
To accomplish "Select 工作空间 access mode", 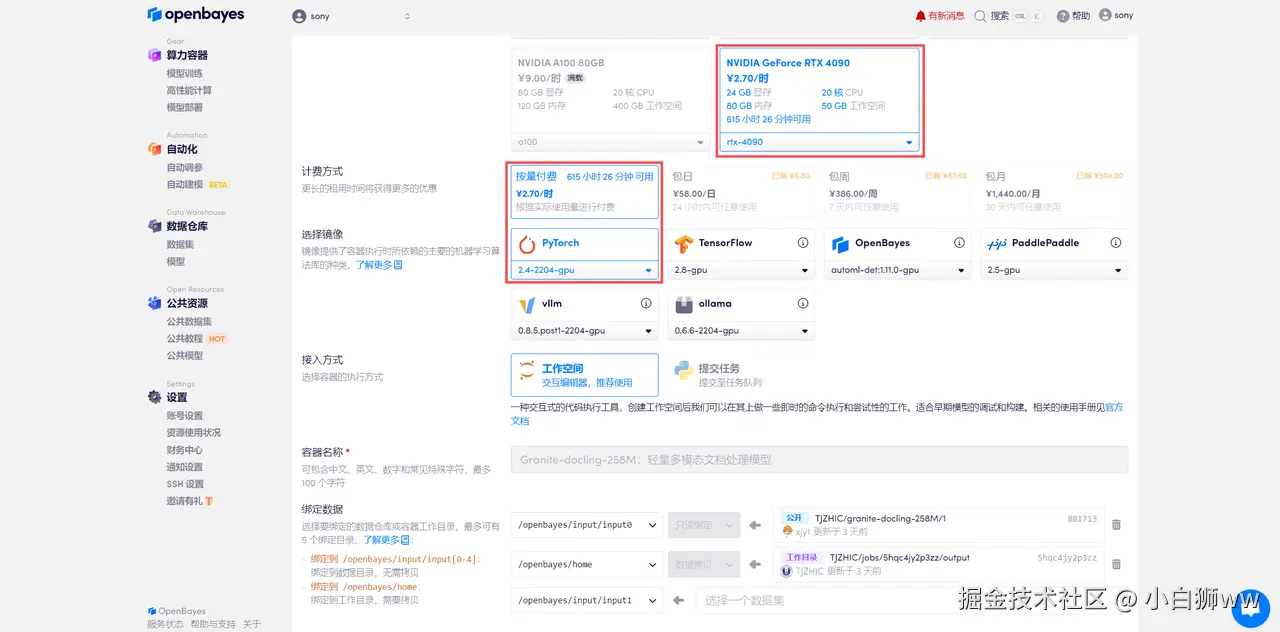I will [585, 375].
